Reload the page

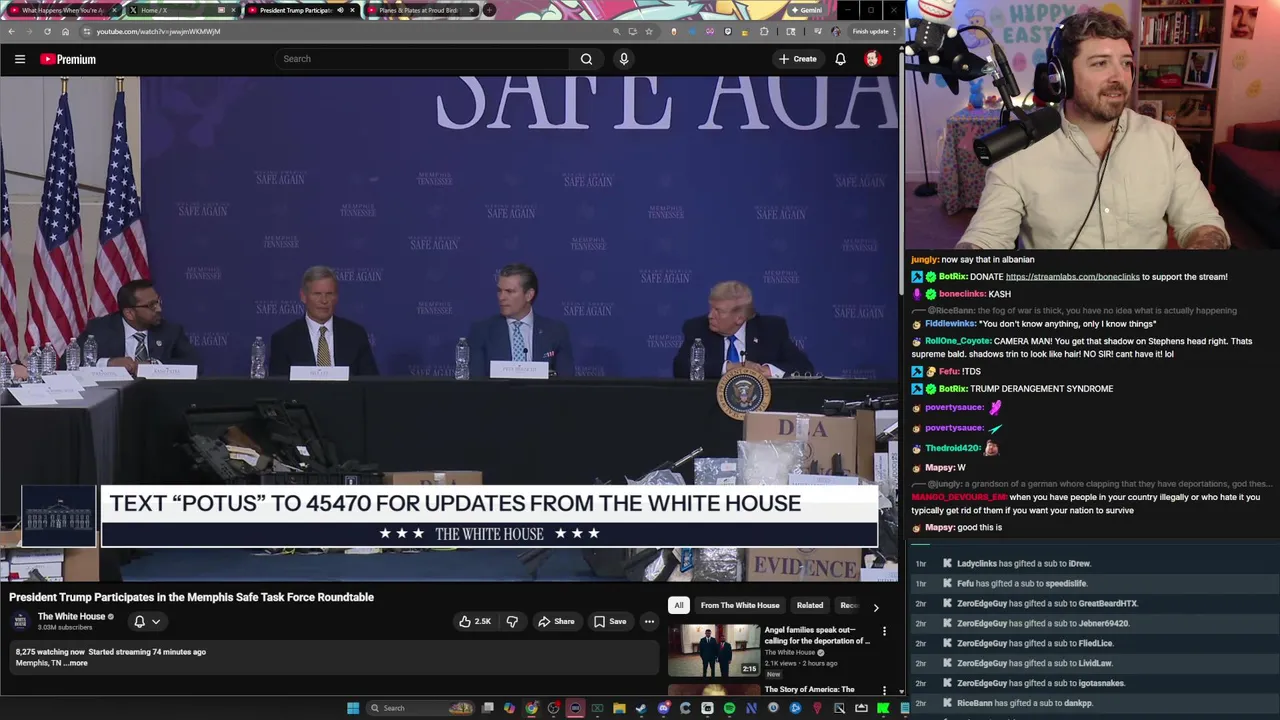click(x=47, y=31)
